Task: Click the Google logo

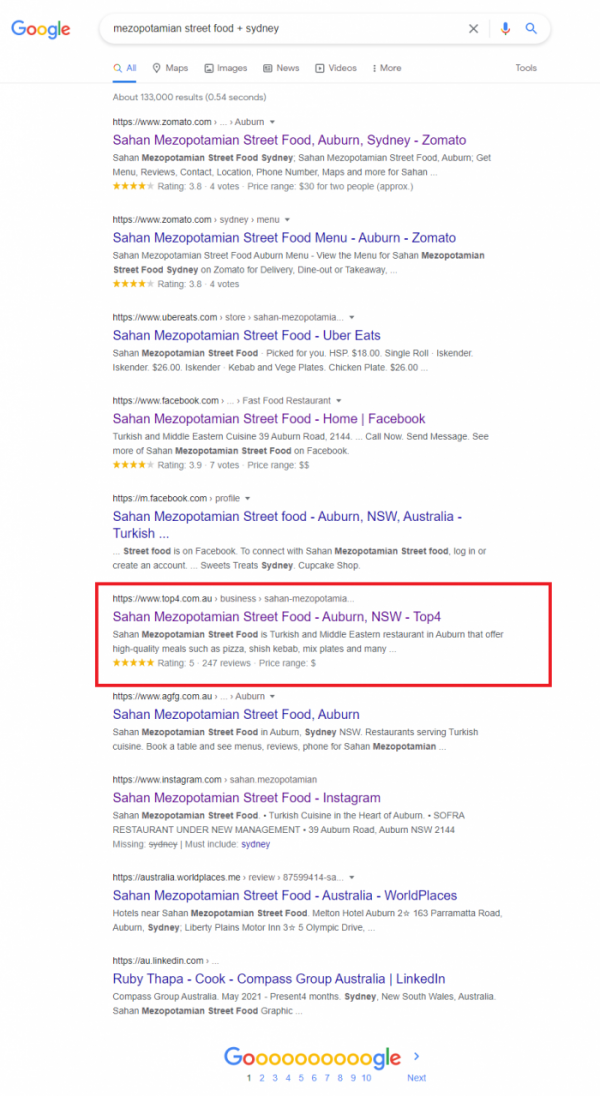Action: click(x=41, y=29)
